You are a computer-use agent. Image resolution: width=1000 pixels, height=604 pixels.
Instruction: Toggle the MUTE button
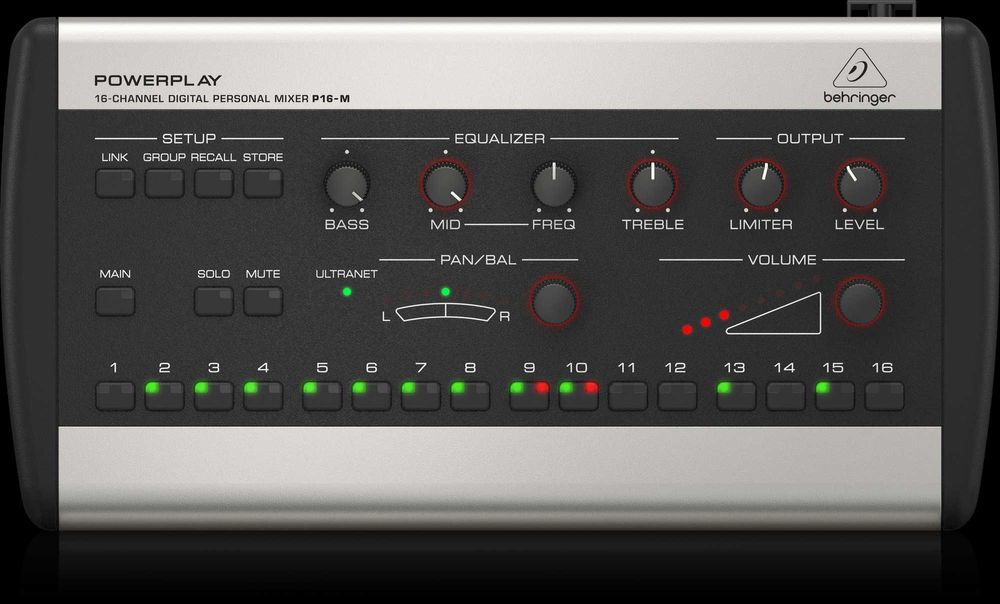pos(263,301)
